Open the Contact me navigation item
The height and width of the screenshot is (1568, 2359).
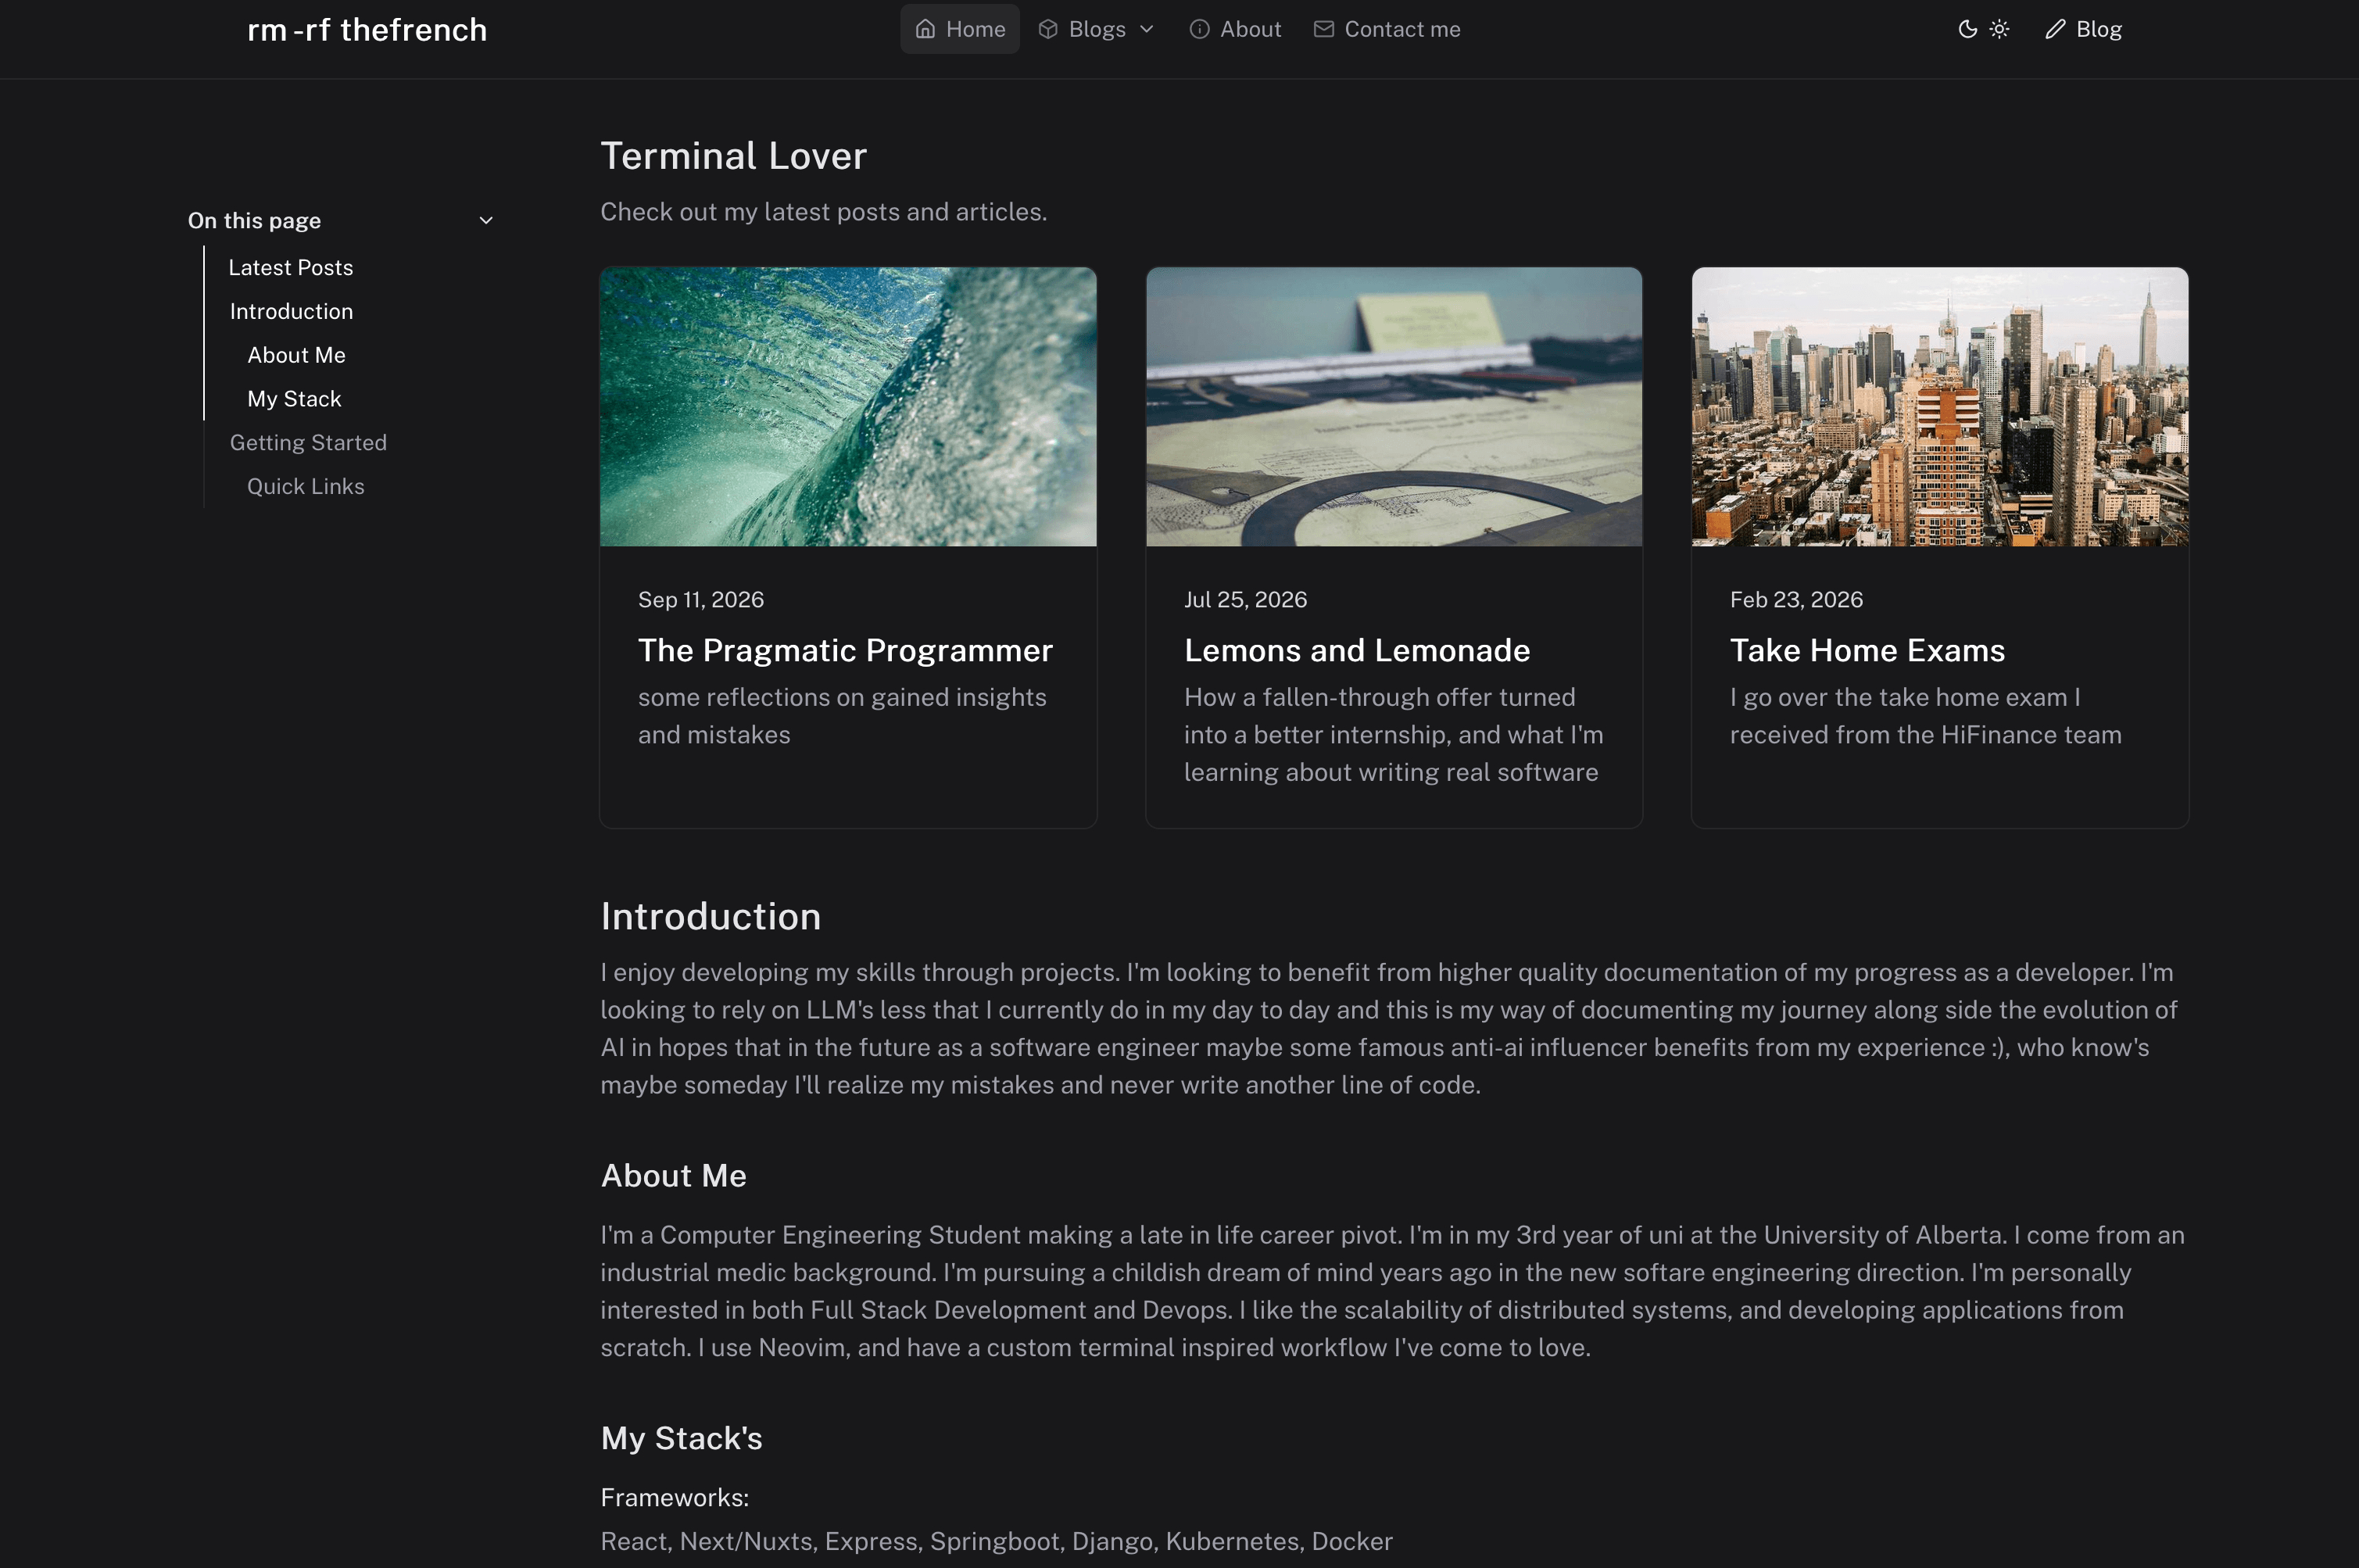(1387, 29)
